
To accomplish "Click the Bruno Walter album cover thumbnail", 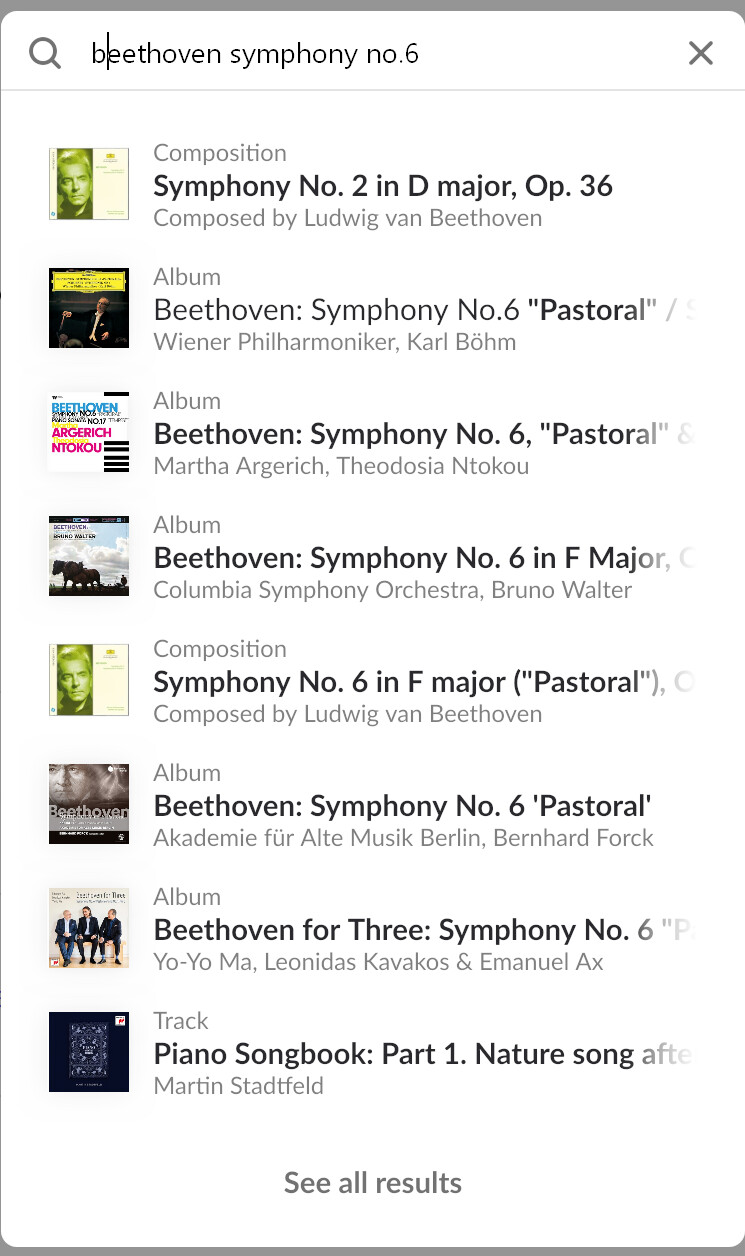I will 89,556.
